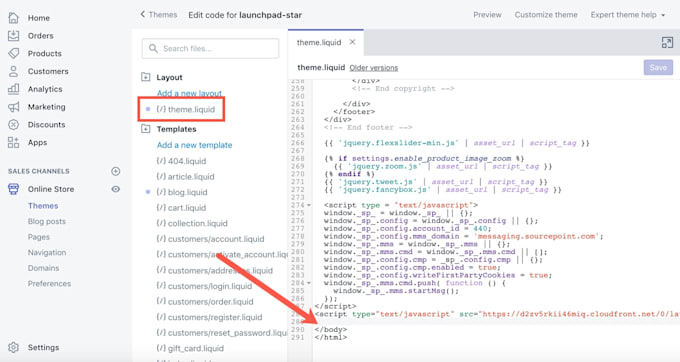Close the theme.liquid tab
680x362 pixels.
(x=353, y=42)
